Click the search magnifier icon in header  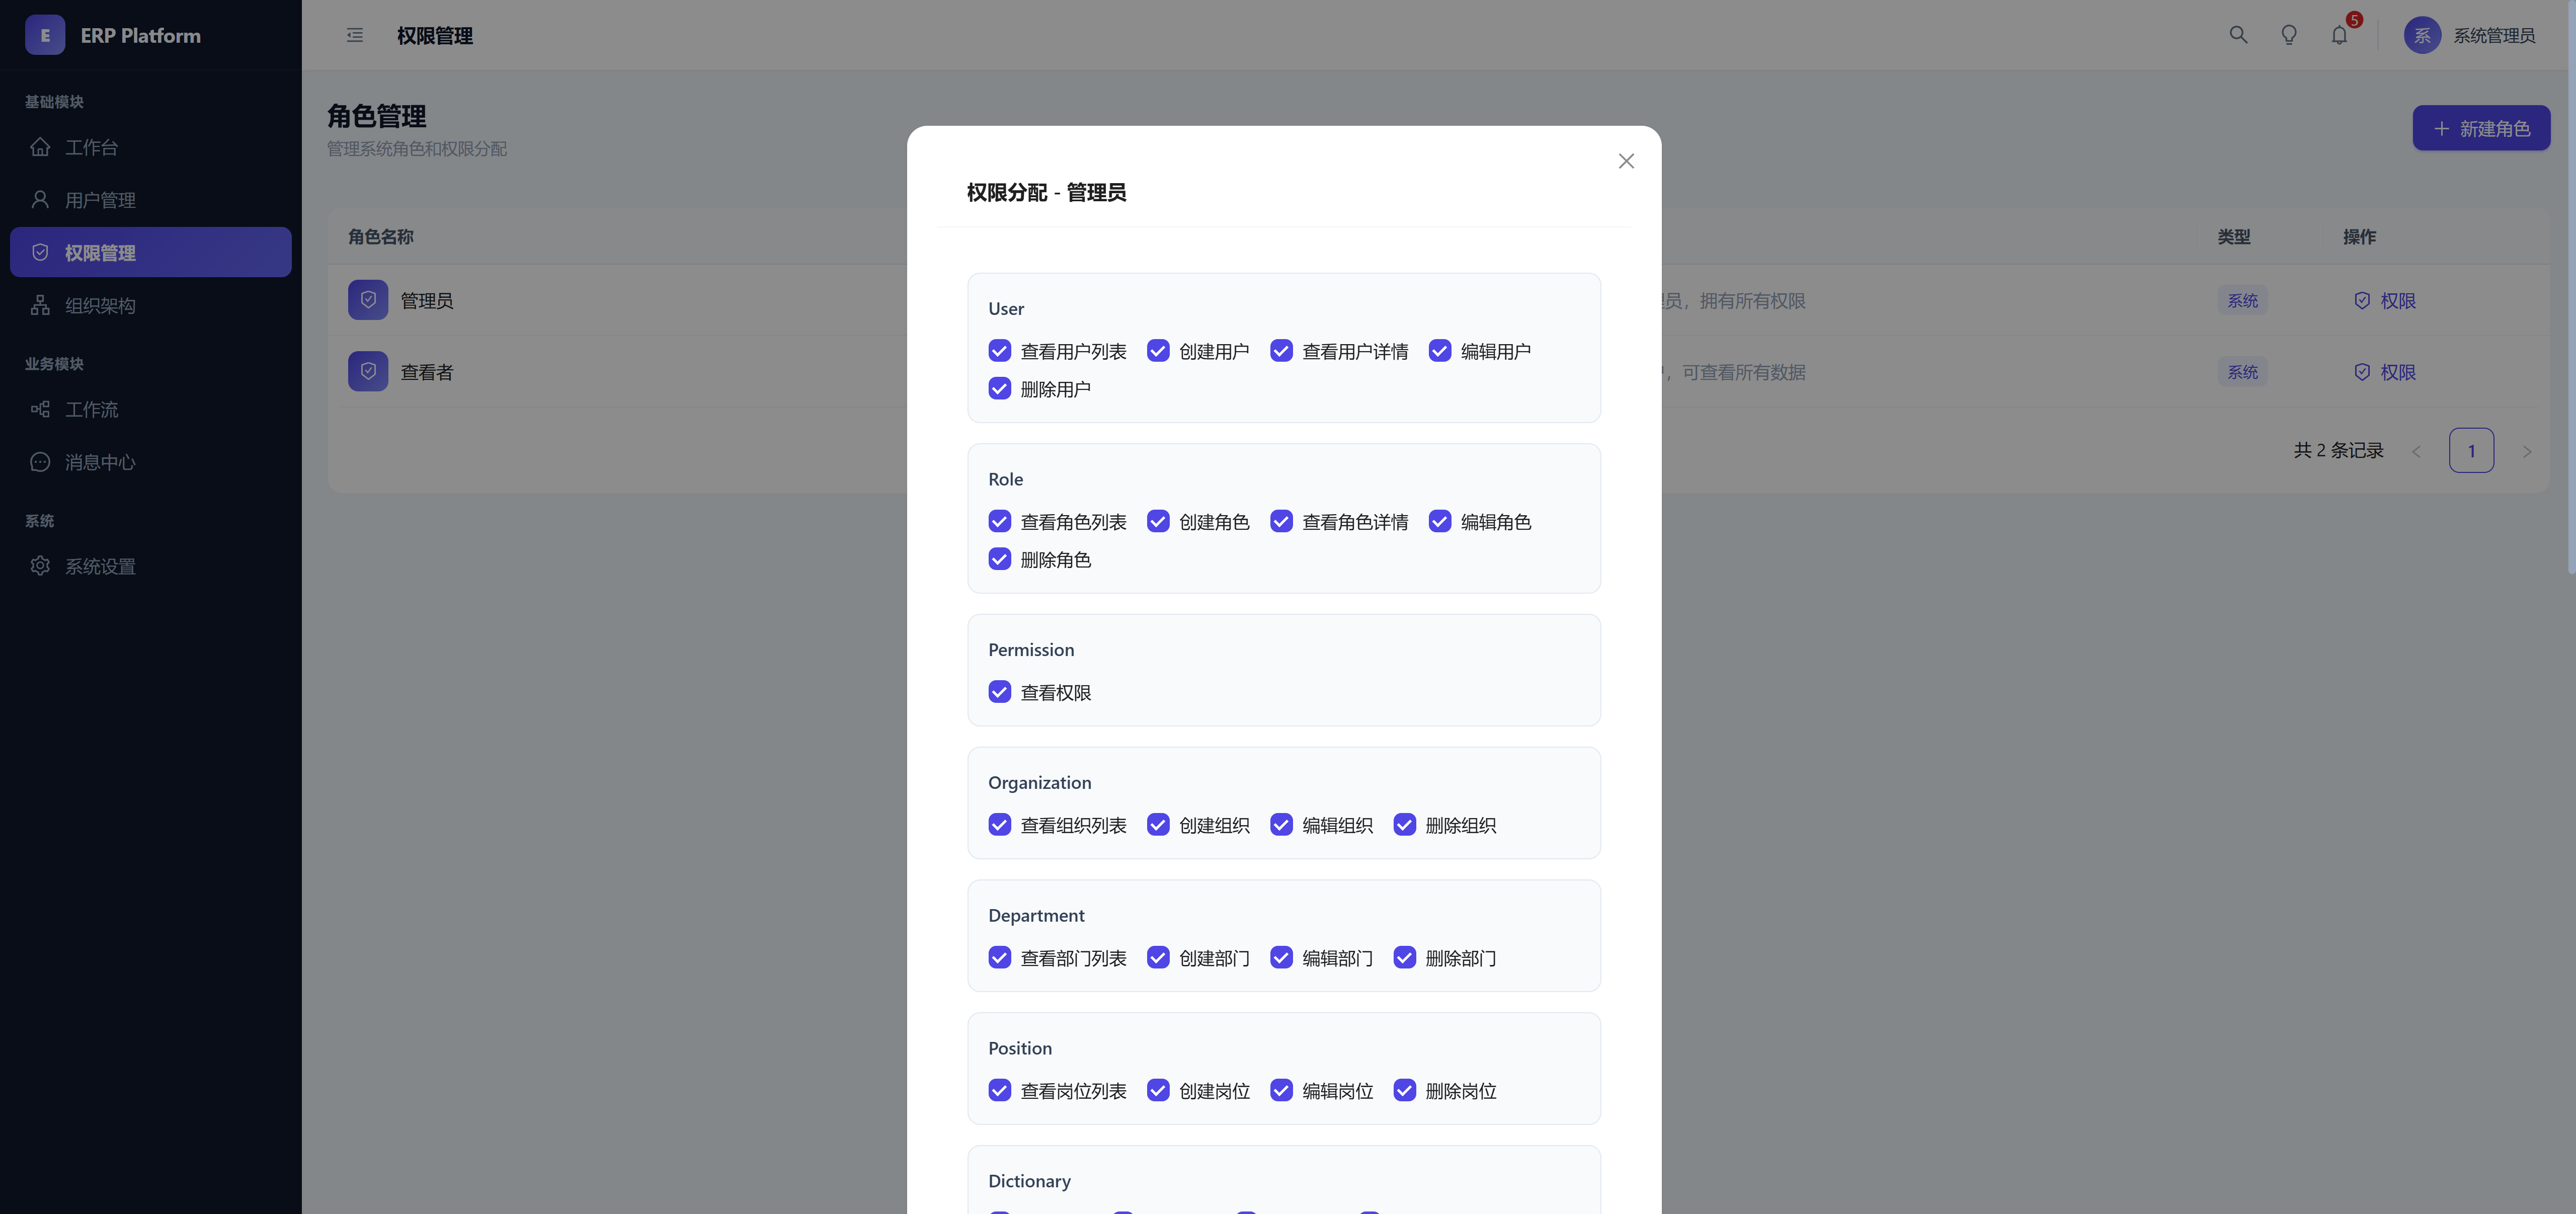[x=2238, y=35]
